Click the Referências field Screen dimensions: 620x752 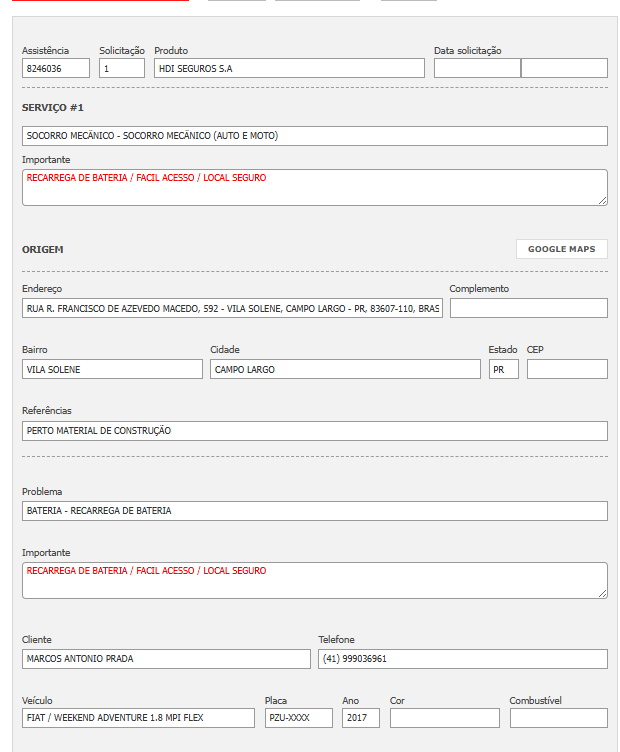(314, 431)
